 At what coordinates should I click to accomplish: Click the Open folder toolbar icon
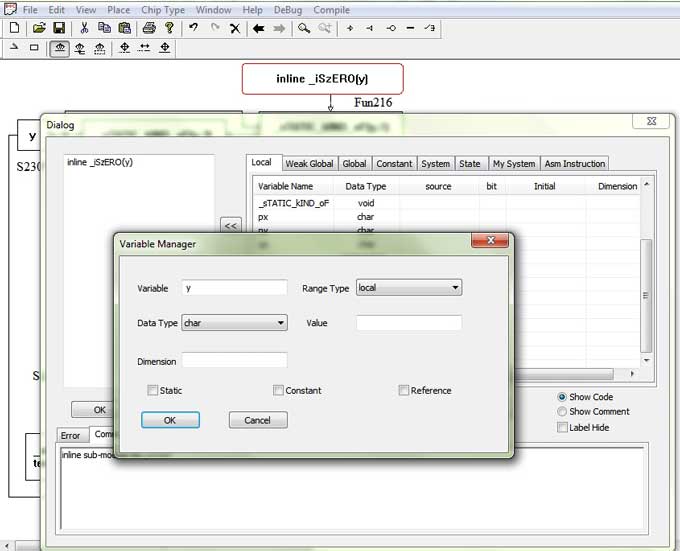click(39, 28)
